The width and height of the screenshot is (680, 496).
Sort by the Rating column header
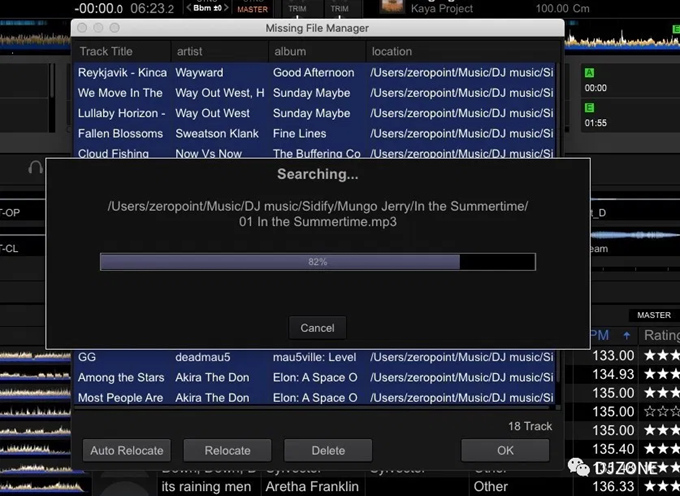click(661, 335)
